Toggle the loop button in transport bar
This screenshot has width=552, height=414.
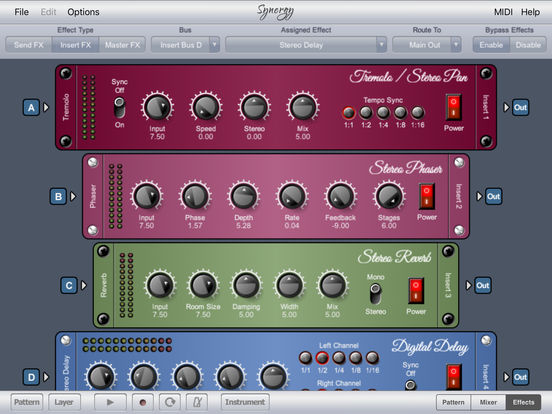[x=170, y=402]
